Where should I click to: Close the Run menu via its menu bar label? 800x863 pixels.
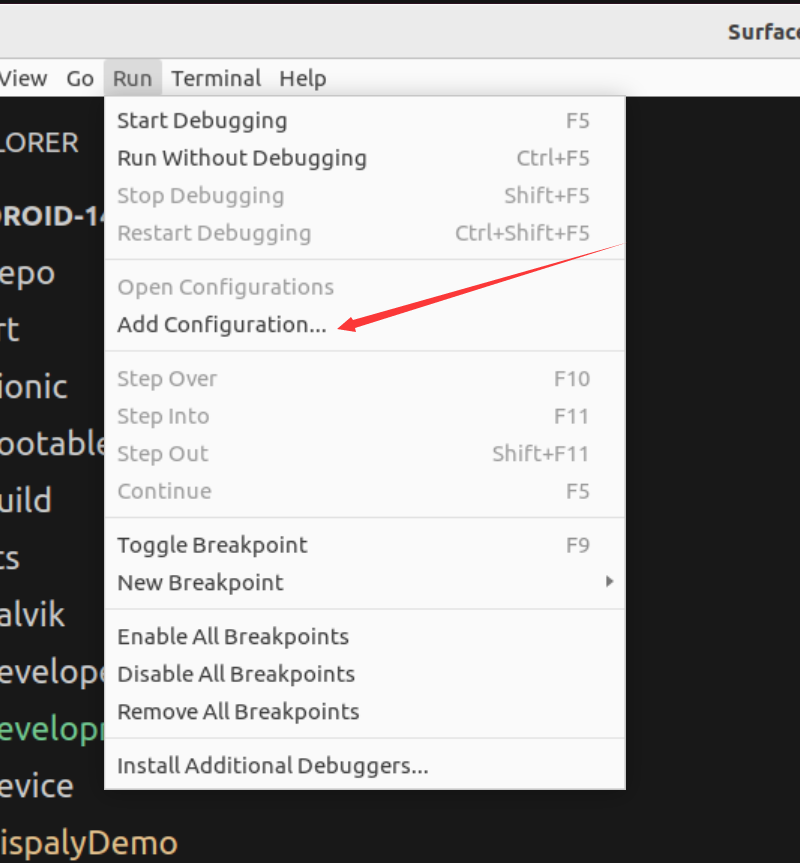132,78
